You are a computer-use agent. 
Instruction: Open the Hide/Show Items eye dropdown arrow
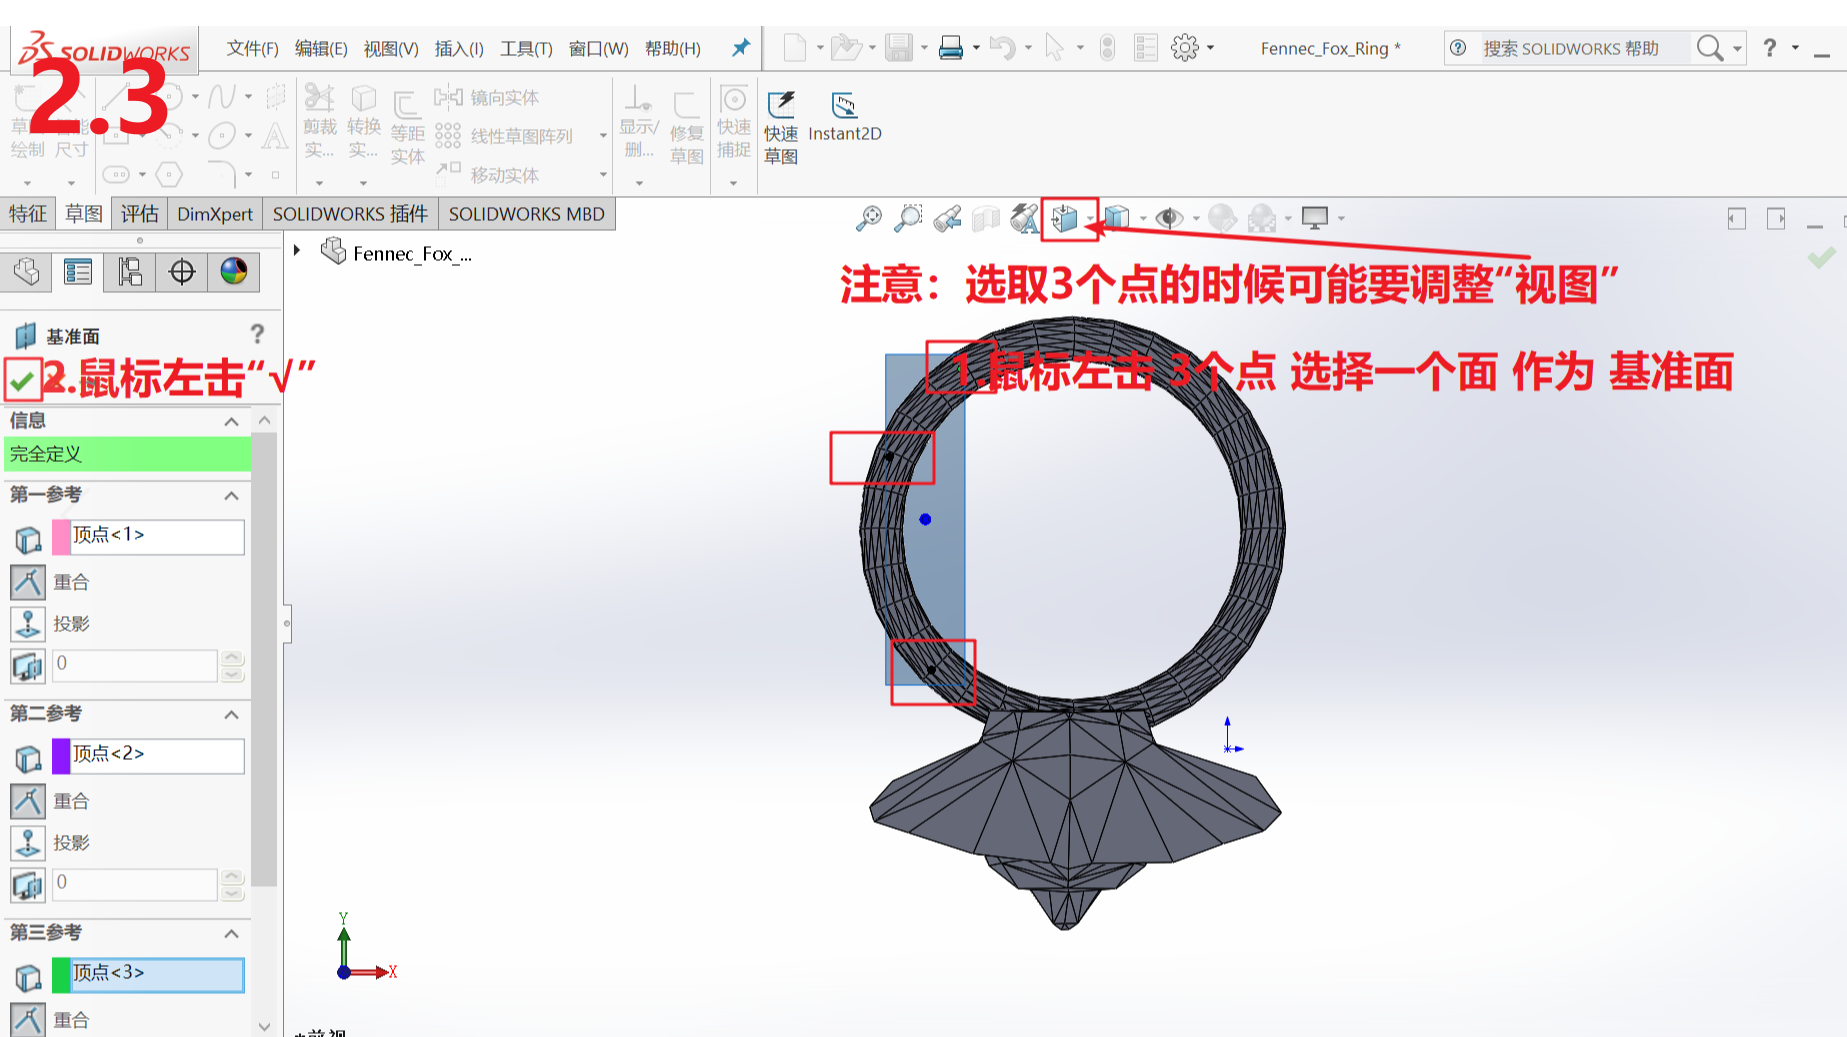pos(1198,218)
